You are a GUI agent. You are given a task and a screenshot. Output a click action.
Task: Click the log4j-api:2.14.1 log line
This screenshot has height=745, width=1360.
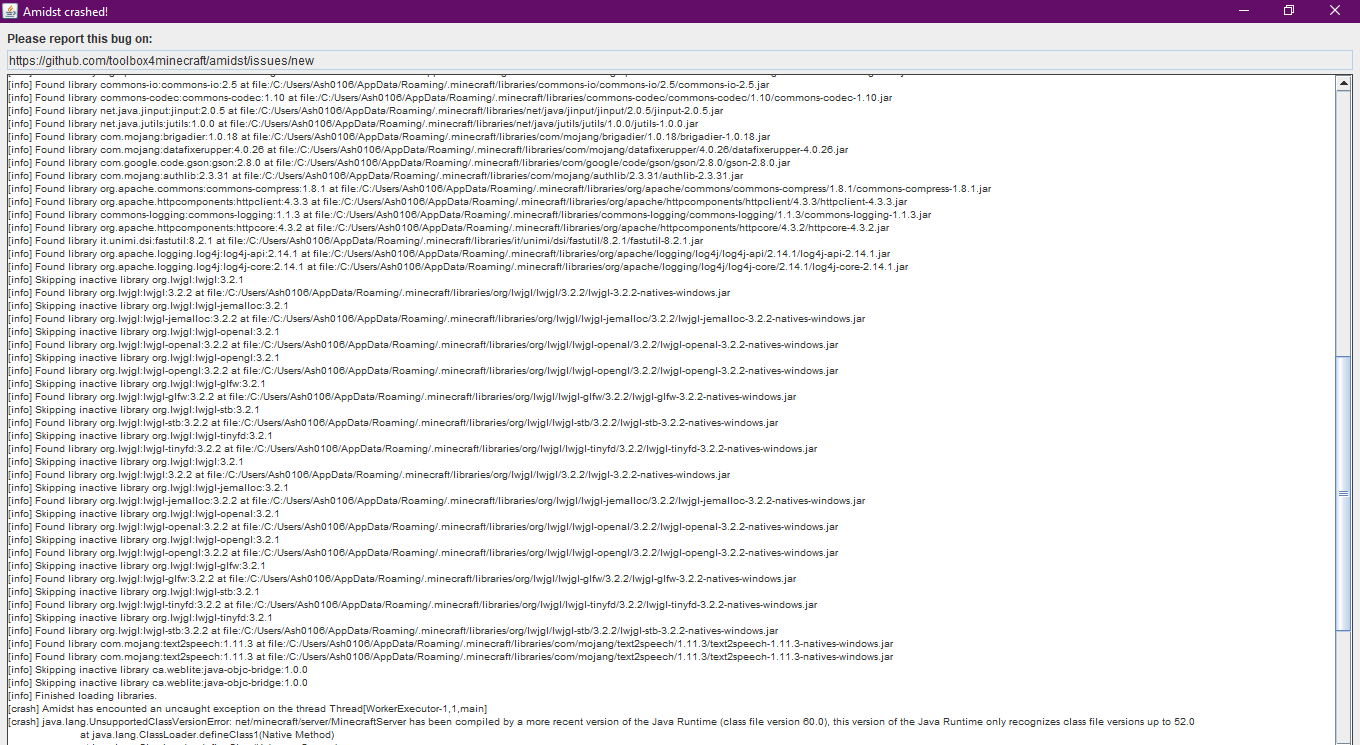point(449,254)
